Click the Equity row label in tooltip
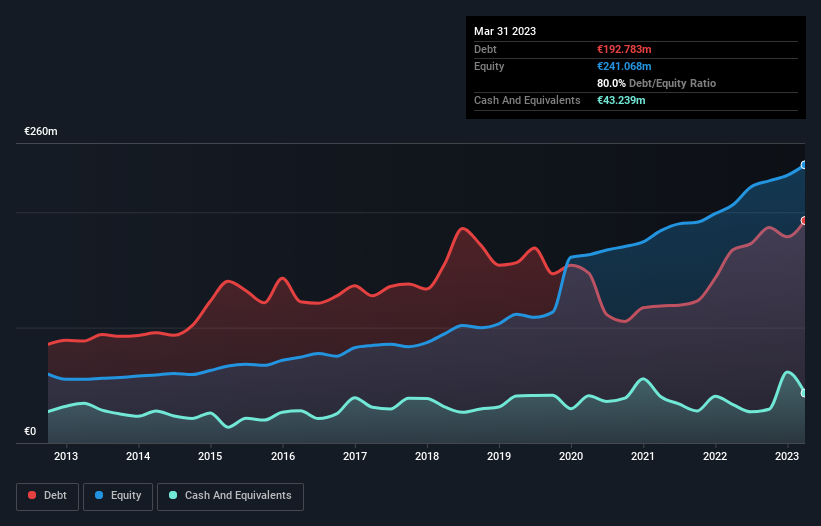The width and height of the screenshot is (821, 526). click(489, 66)
